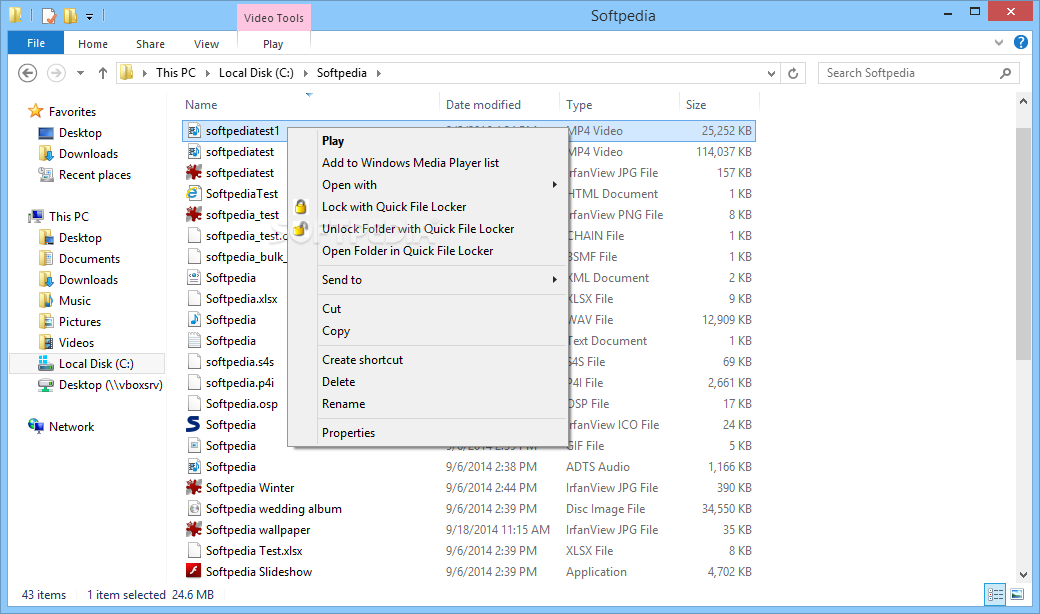Open the Customize Quick Access Toolbar dropdown
Image resolution: width=1040 pixels, height=614 pixels.
click(x=90, y=17)
